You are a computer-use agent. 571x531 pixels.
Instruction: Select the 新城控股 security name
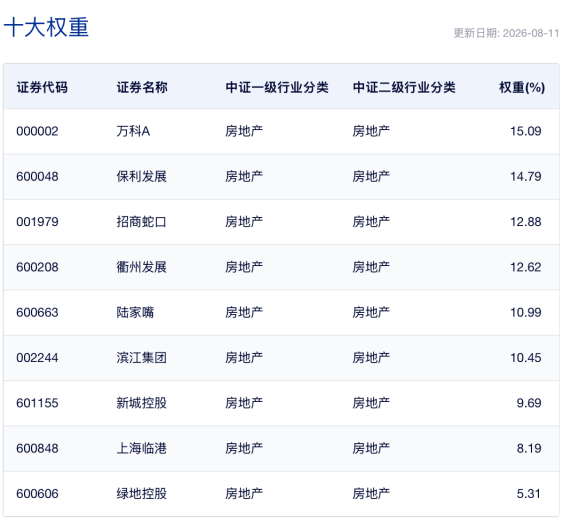141,403
